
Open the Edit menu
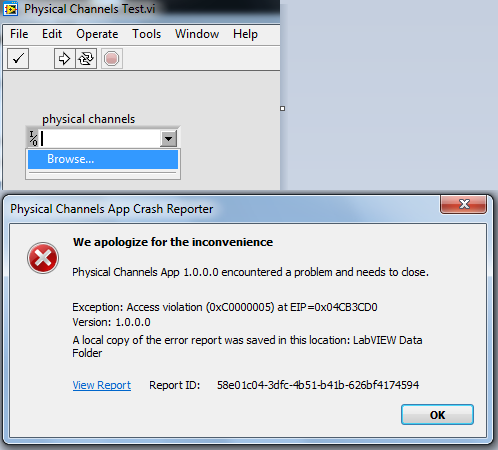point(52,34)
